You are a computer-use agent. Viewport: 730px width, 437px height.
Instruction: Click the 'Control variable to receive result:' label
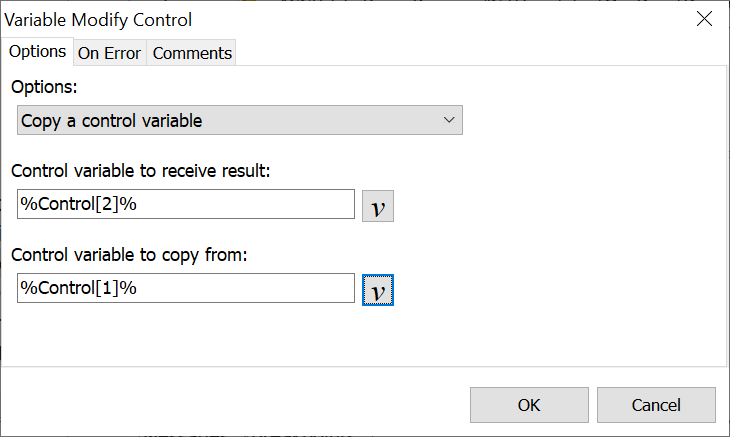point(141,171)
